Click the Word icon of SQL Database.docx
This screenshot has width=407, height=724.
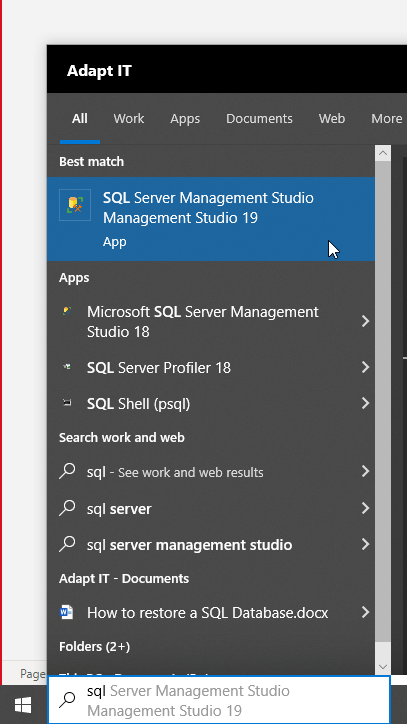(x=67, y=612)
